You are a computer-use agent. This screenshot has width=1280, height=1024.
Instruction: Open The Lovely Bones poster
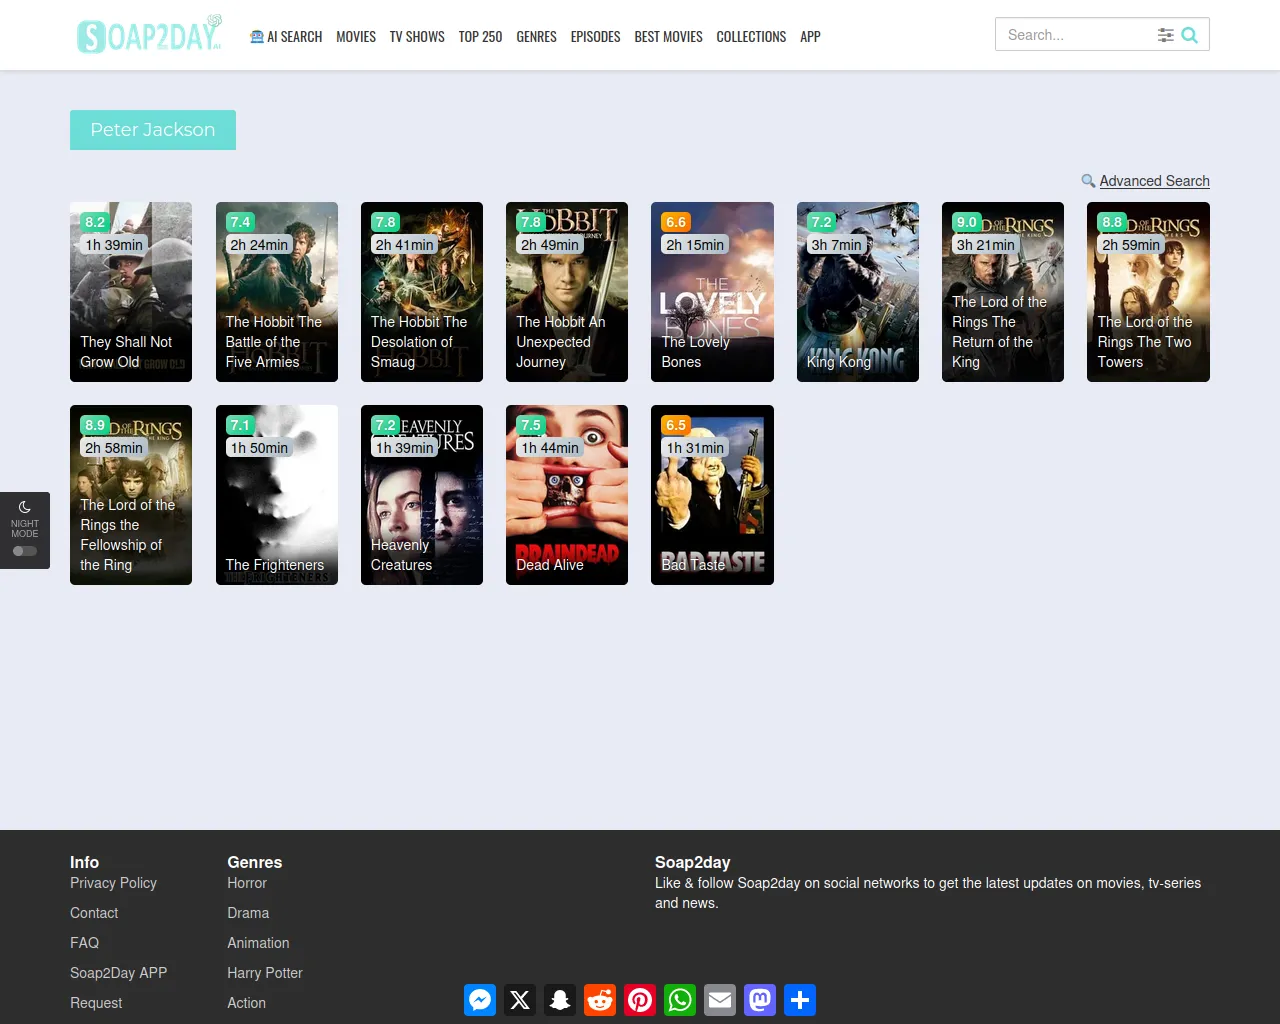tap(712, 292)
